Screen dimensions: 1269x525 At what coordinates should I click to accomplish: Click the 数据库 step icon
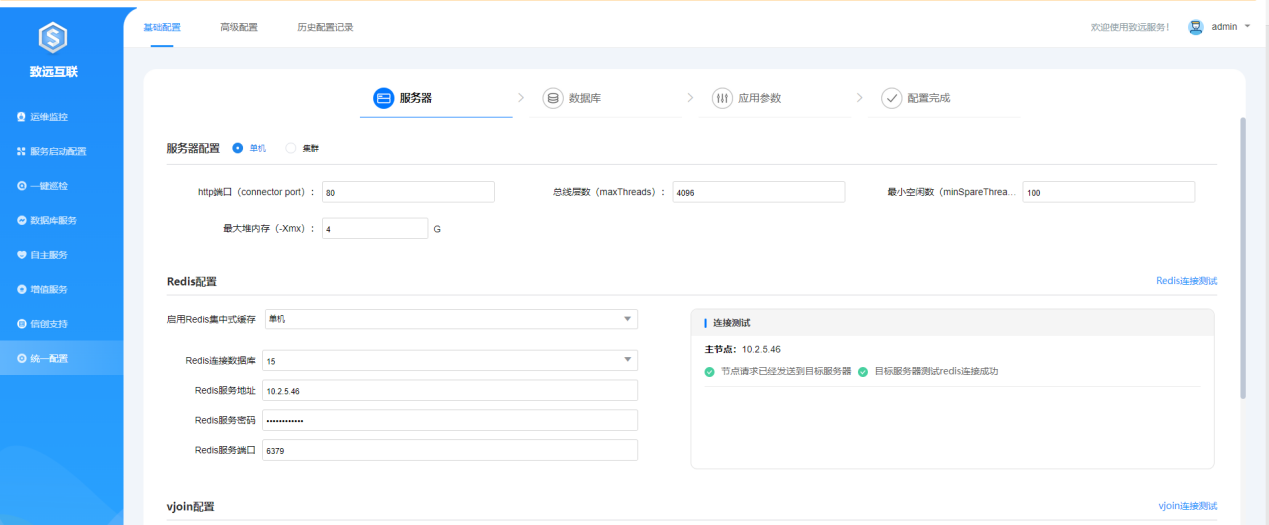click(552, 98)
